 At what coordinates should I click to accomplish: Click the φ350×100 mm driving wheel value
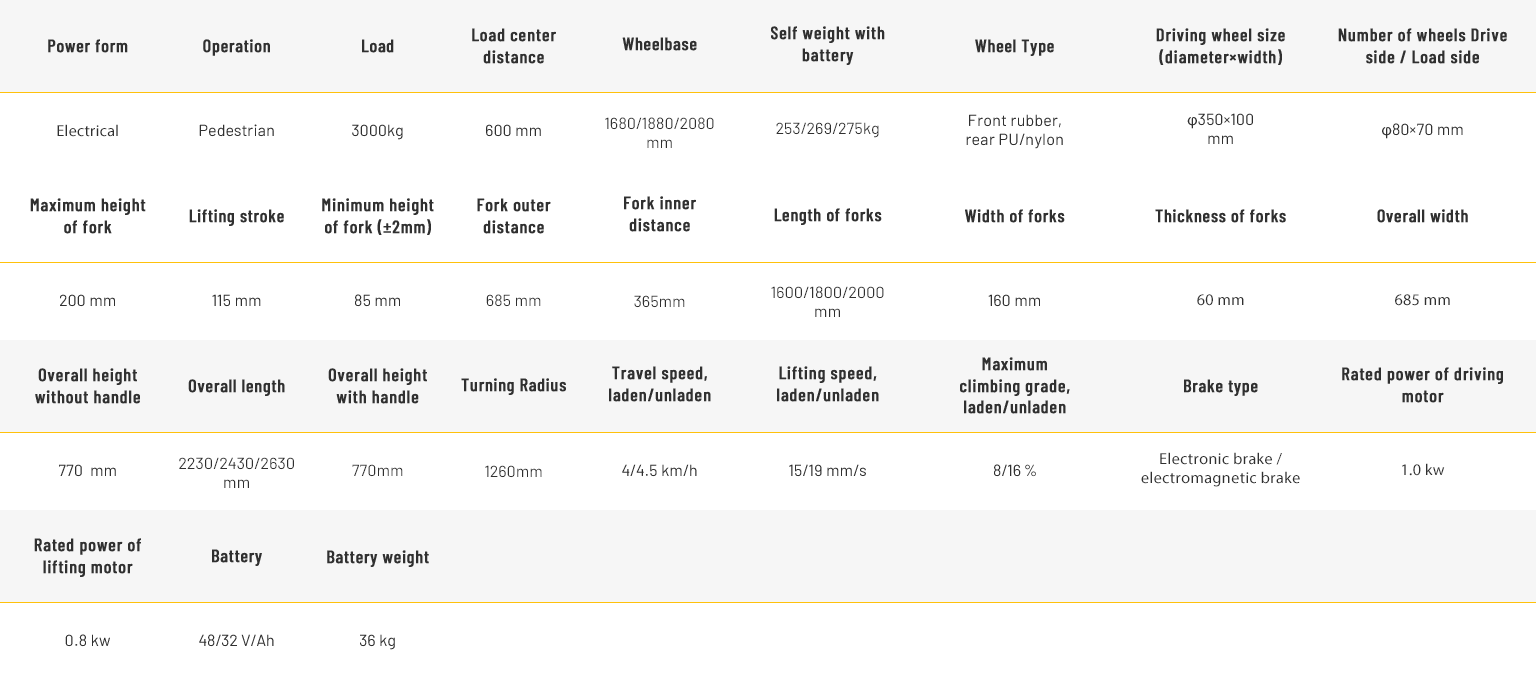tap(1220, 129)
